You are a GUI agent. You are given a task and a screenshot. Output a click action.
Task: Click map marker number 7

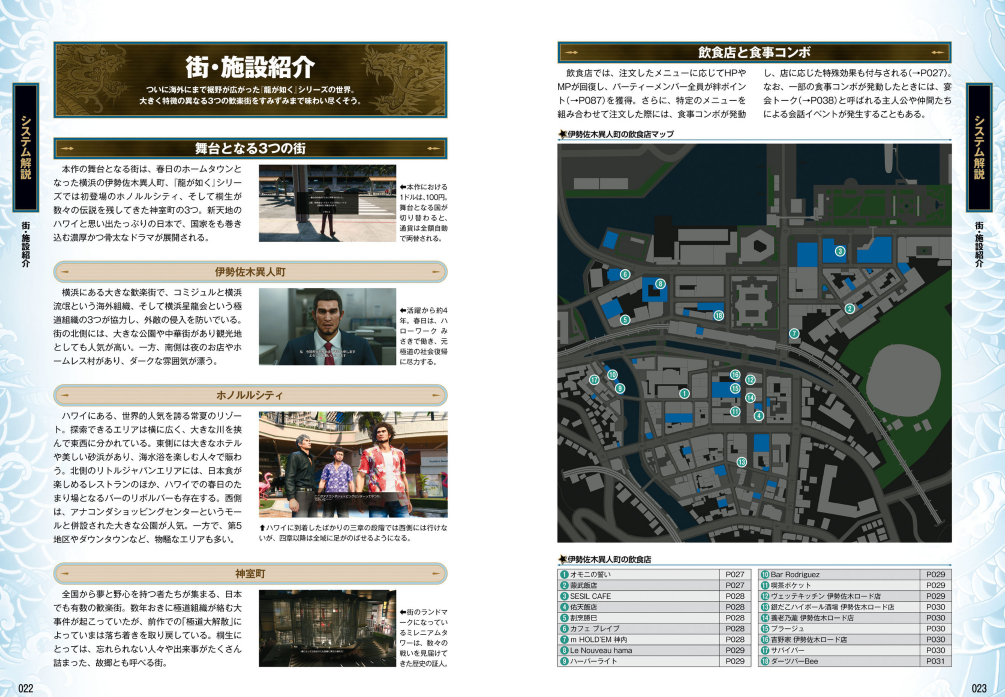point(794,333)
